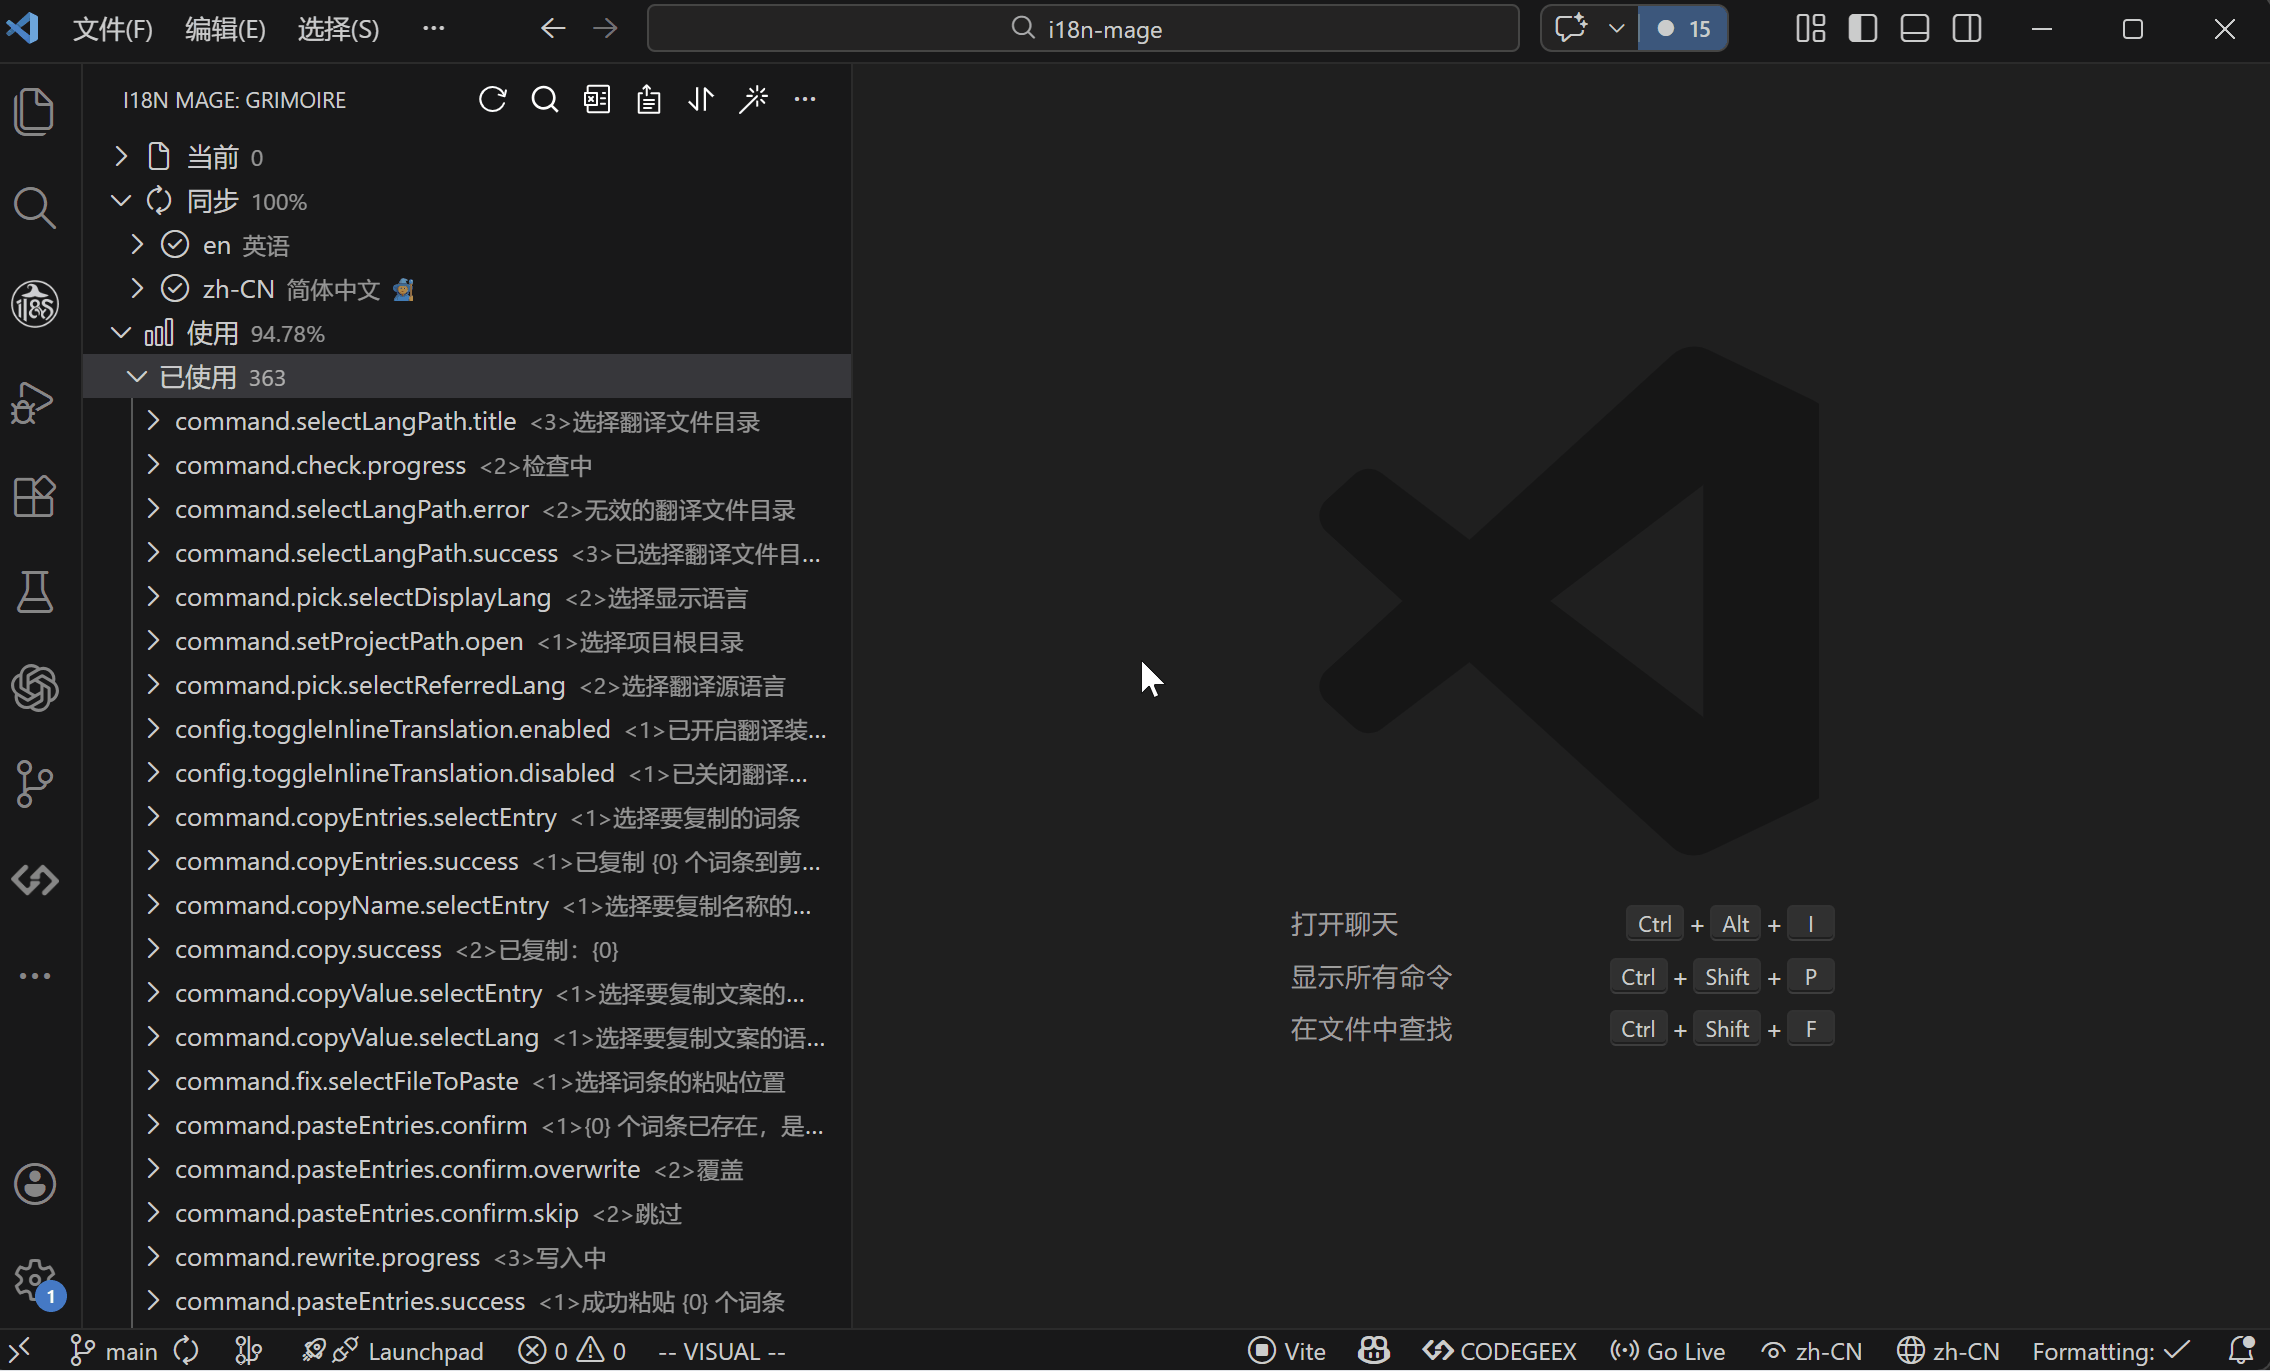Click the search icon in Grimoire panel
The image size is (2270, 1371).
[x=545, y=99]
